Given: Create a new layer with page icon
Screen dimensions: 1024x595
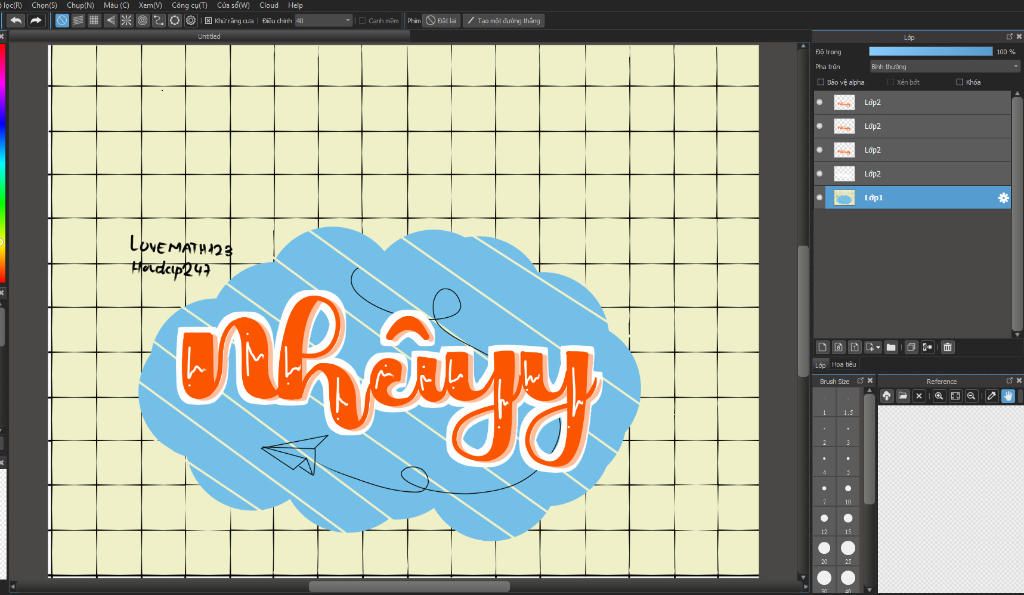Looking at the screenshot, I should 823,347.
